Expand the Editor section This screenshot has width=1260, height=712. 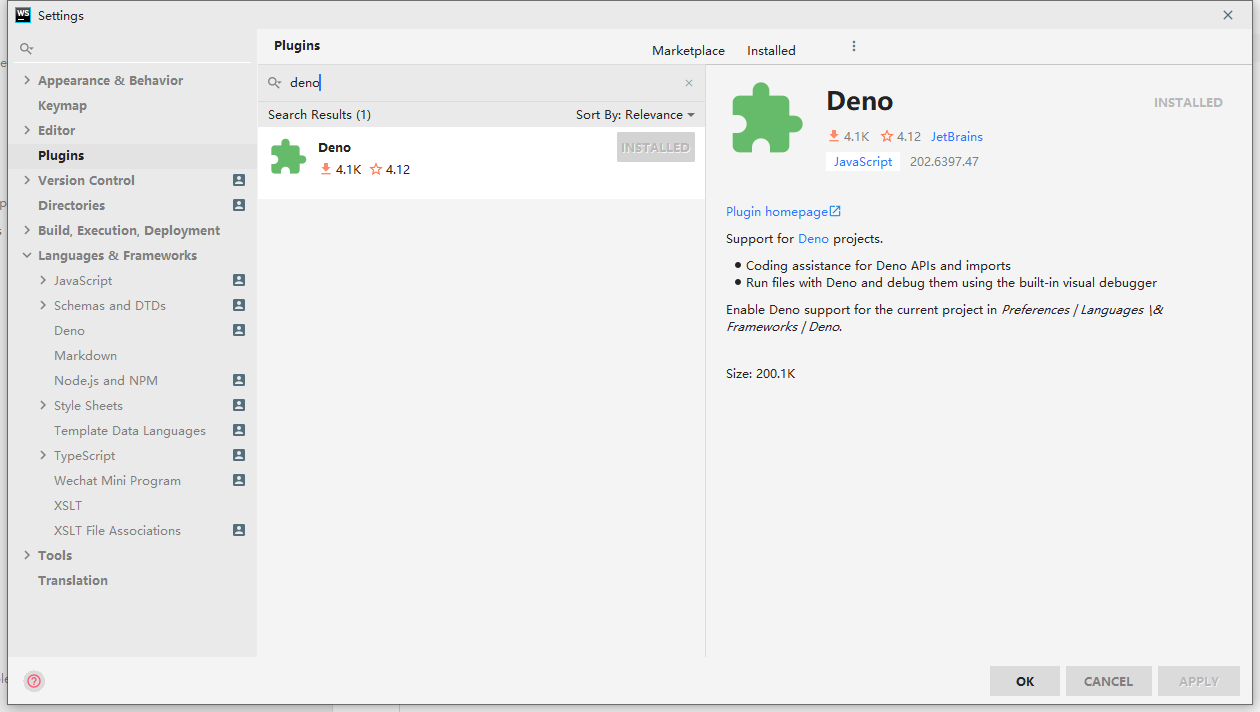27,130
